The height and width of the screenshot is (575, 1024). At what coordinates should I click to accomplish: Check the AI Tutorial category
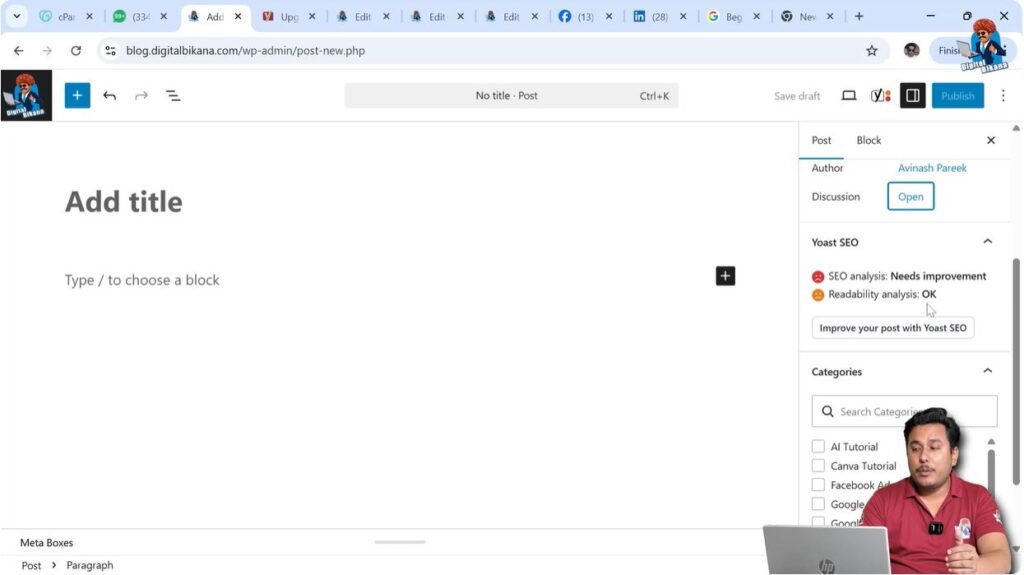[x=818, y=446]
